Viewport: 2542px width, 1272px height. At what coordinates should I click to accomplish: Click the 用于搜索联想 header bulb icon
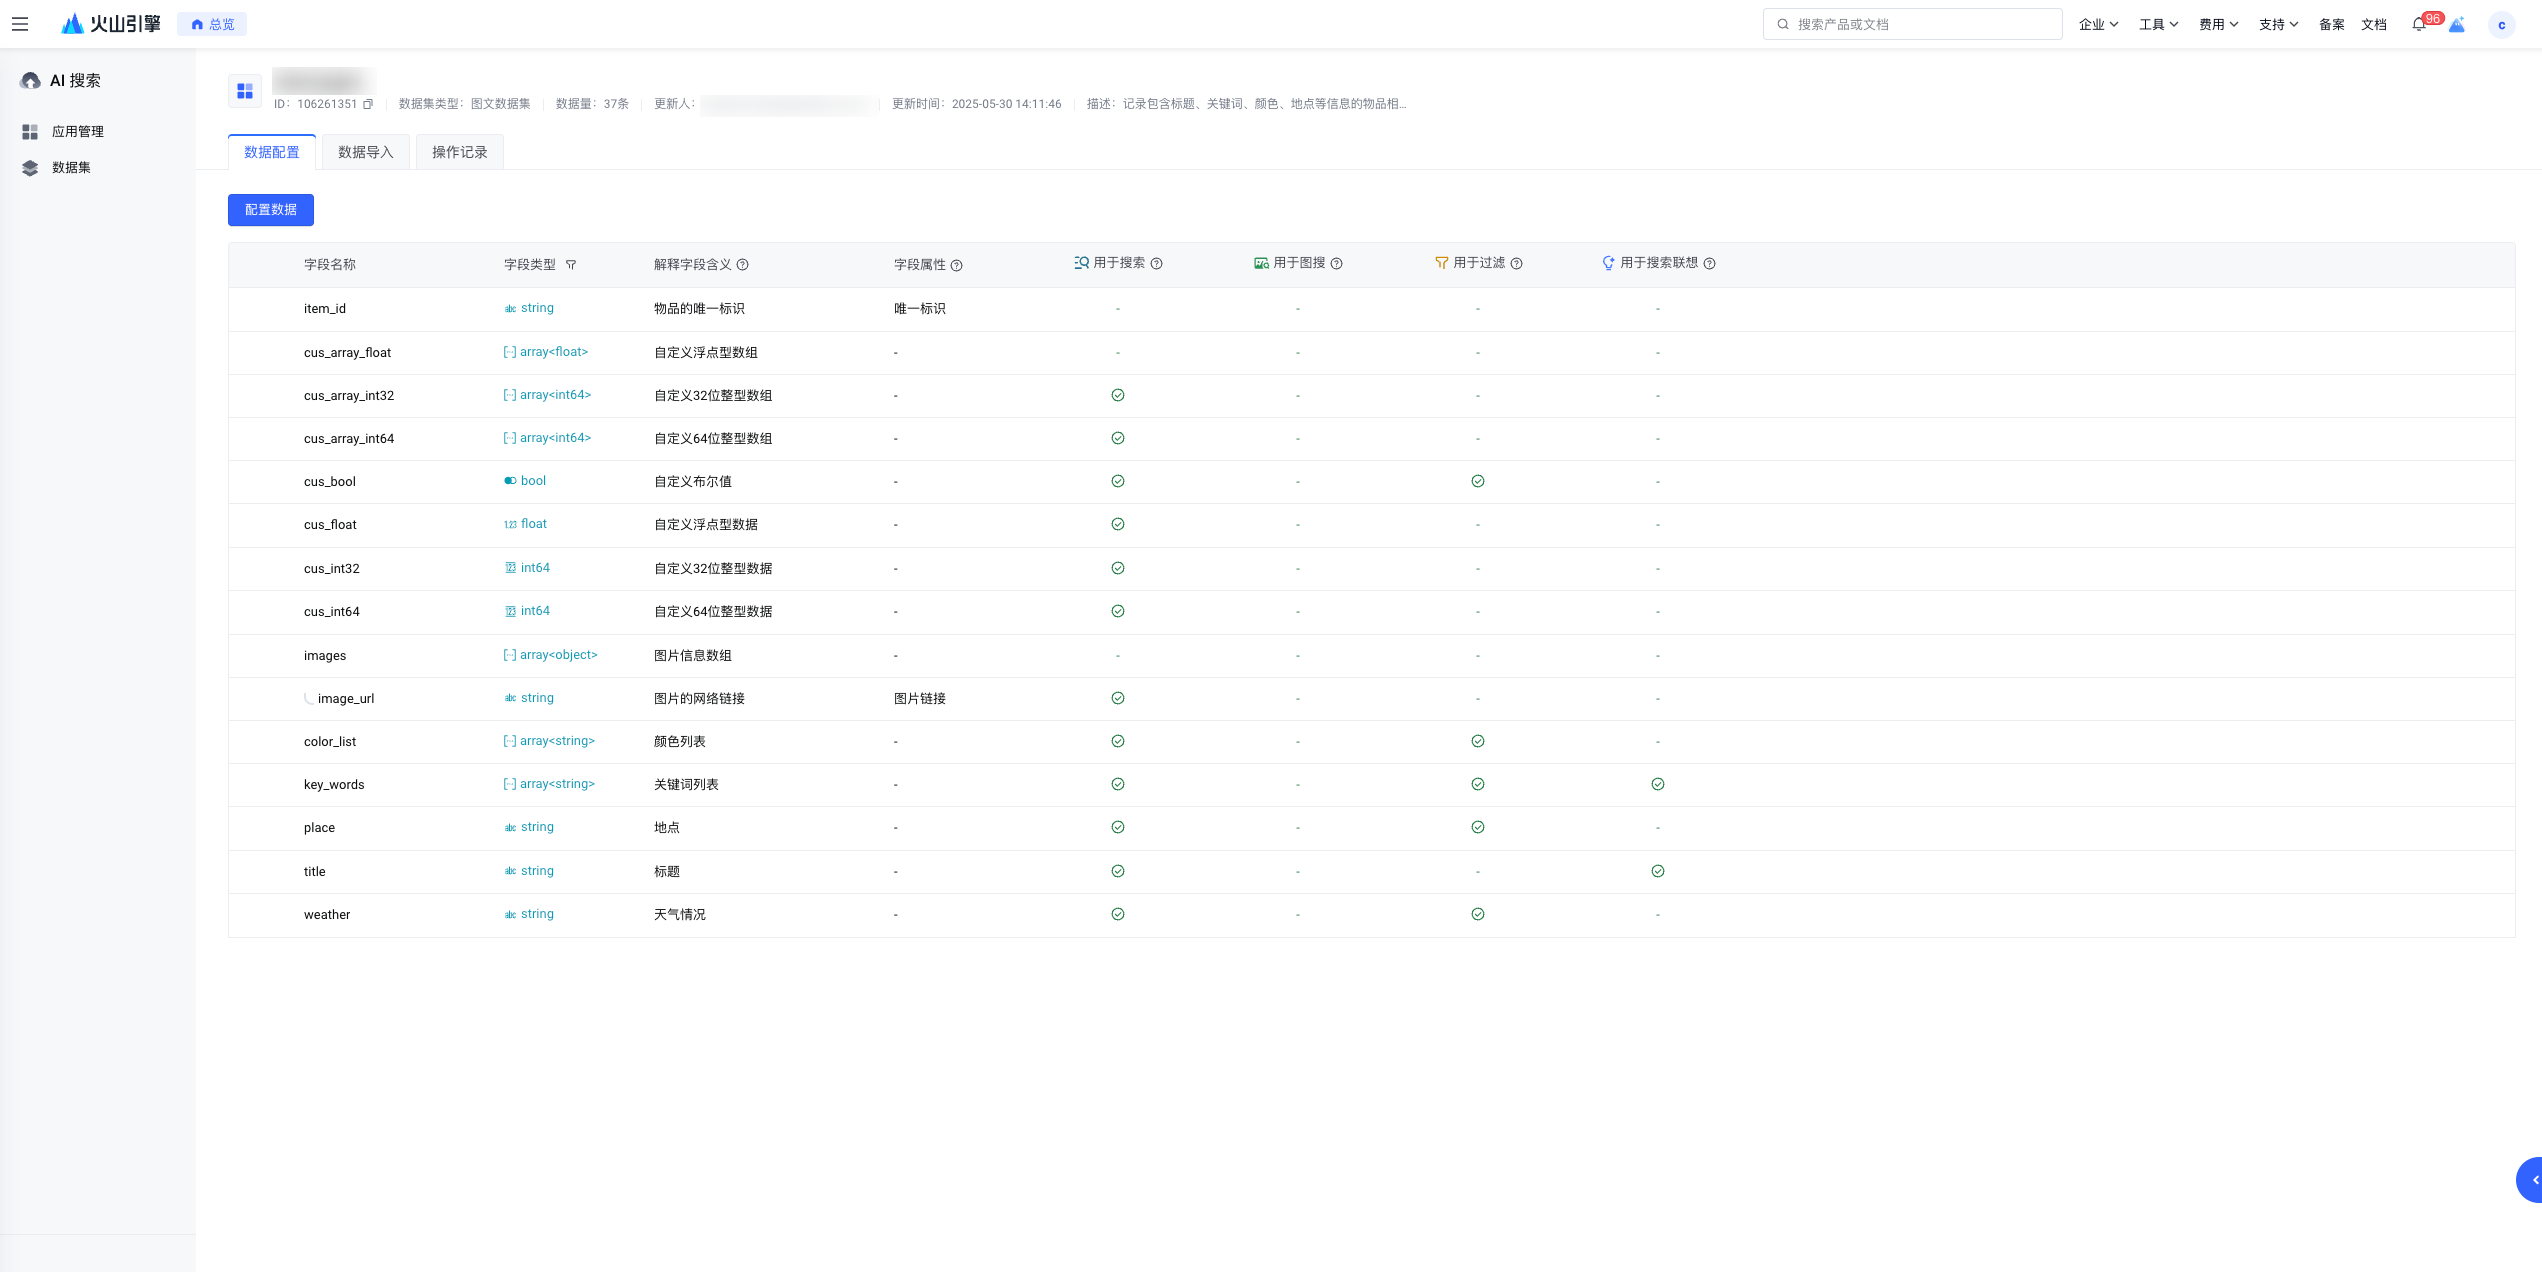click(1608, 263)
